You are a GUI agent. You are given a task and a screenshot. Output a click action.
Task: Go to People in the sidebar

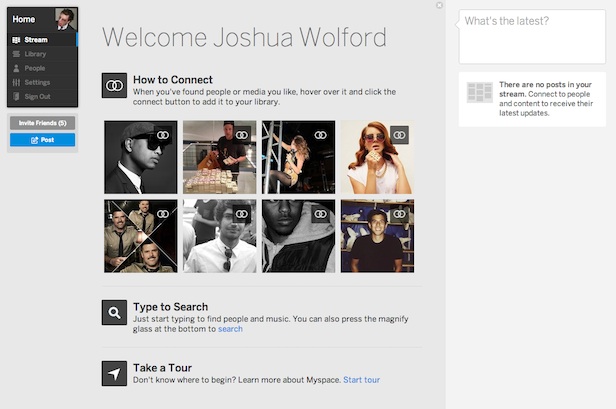pyautogui.click(x=36, y=68)
